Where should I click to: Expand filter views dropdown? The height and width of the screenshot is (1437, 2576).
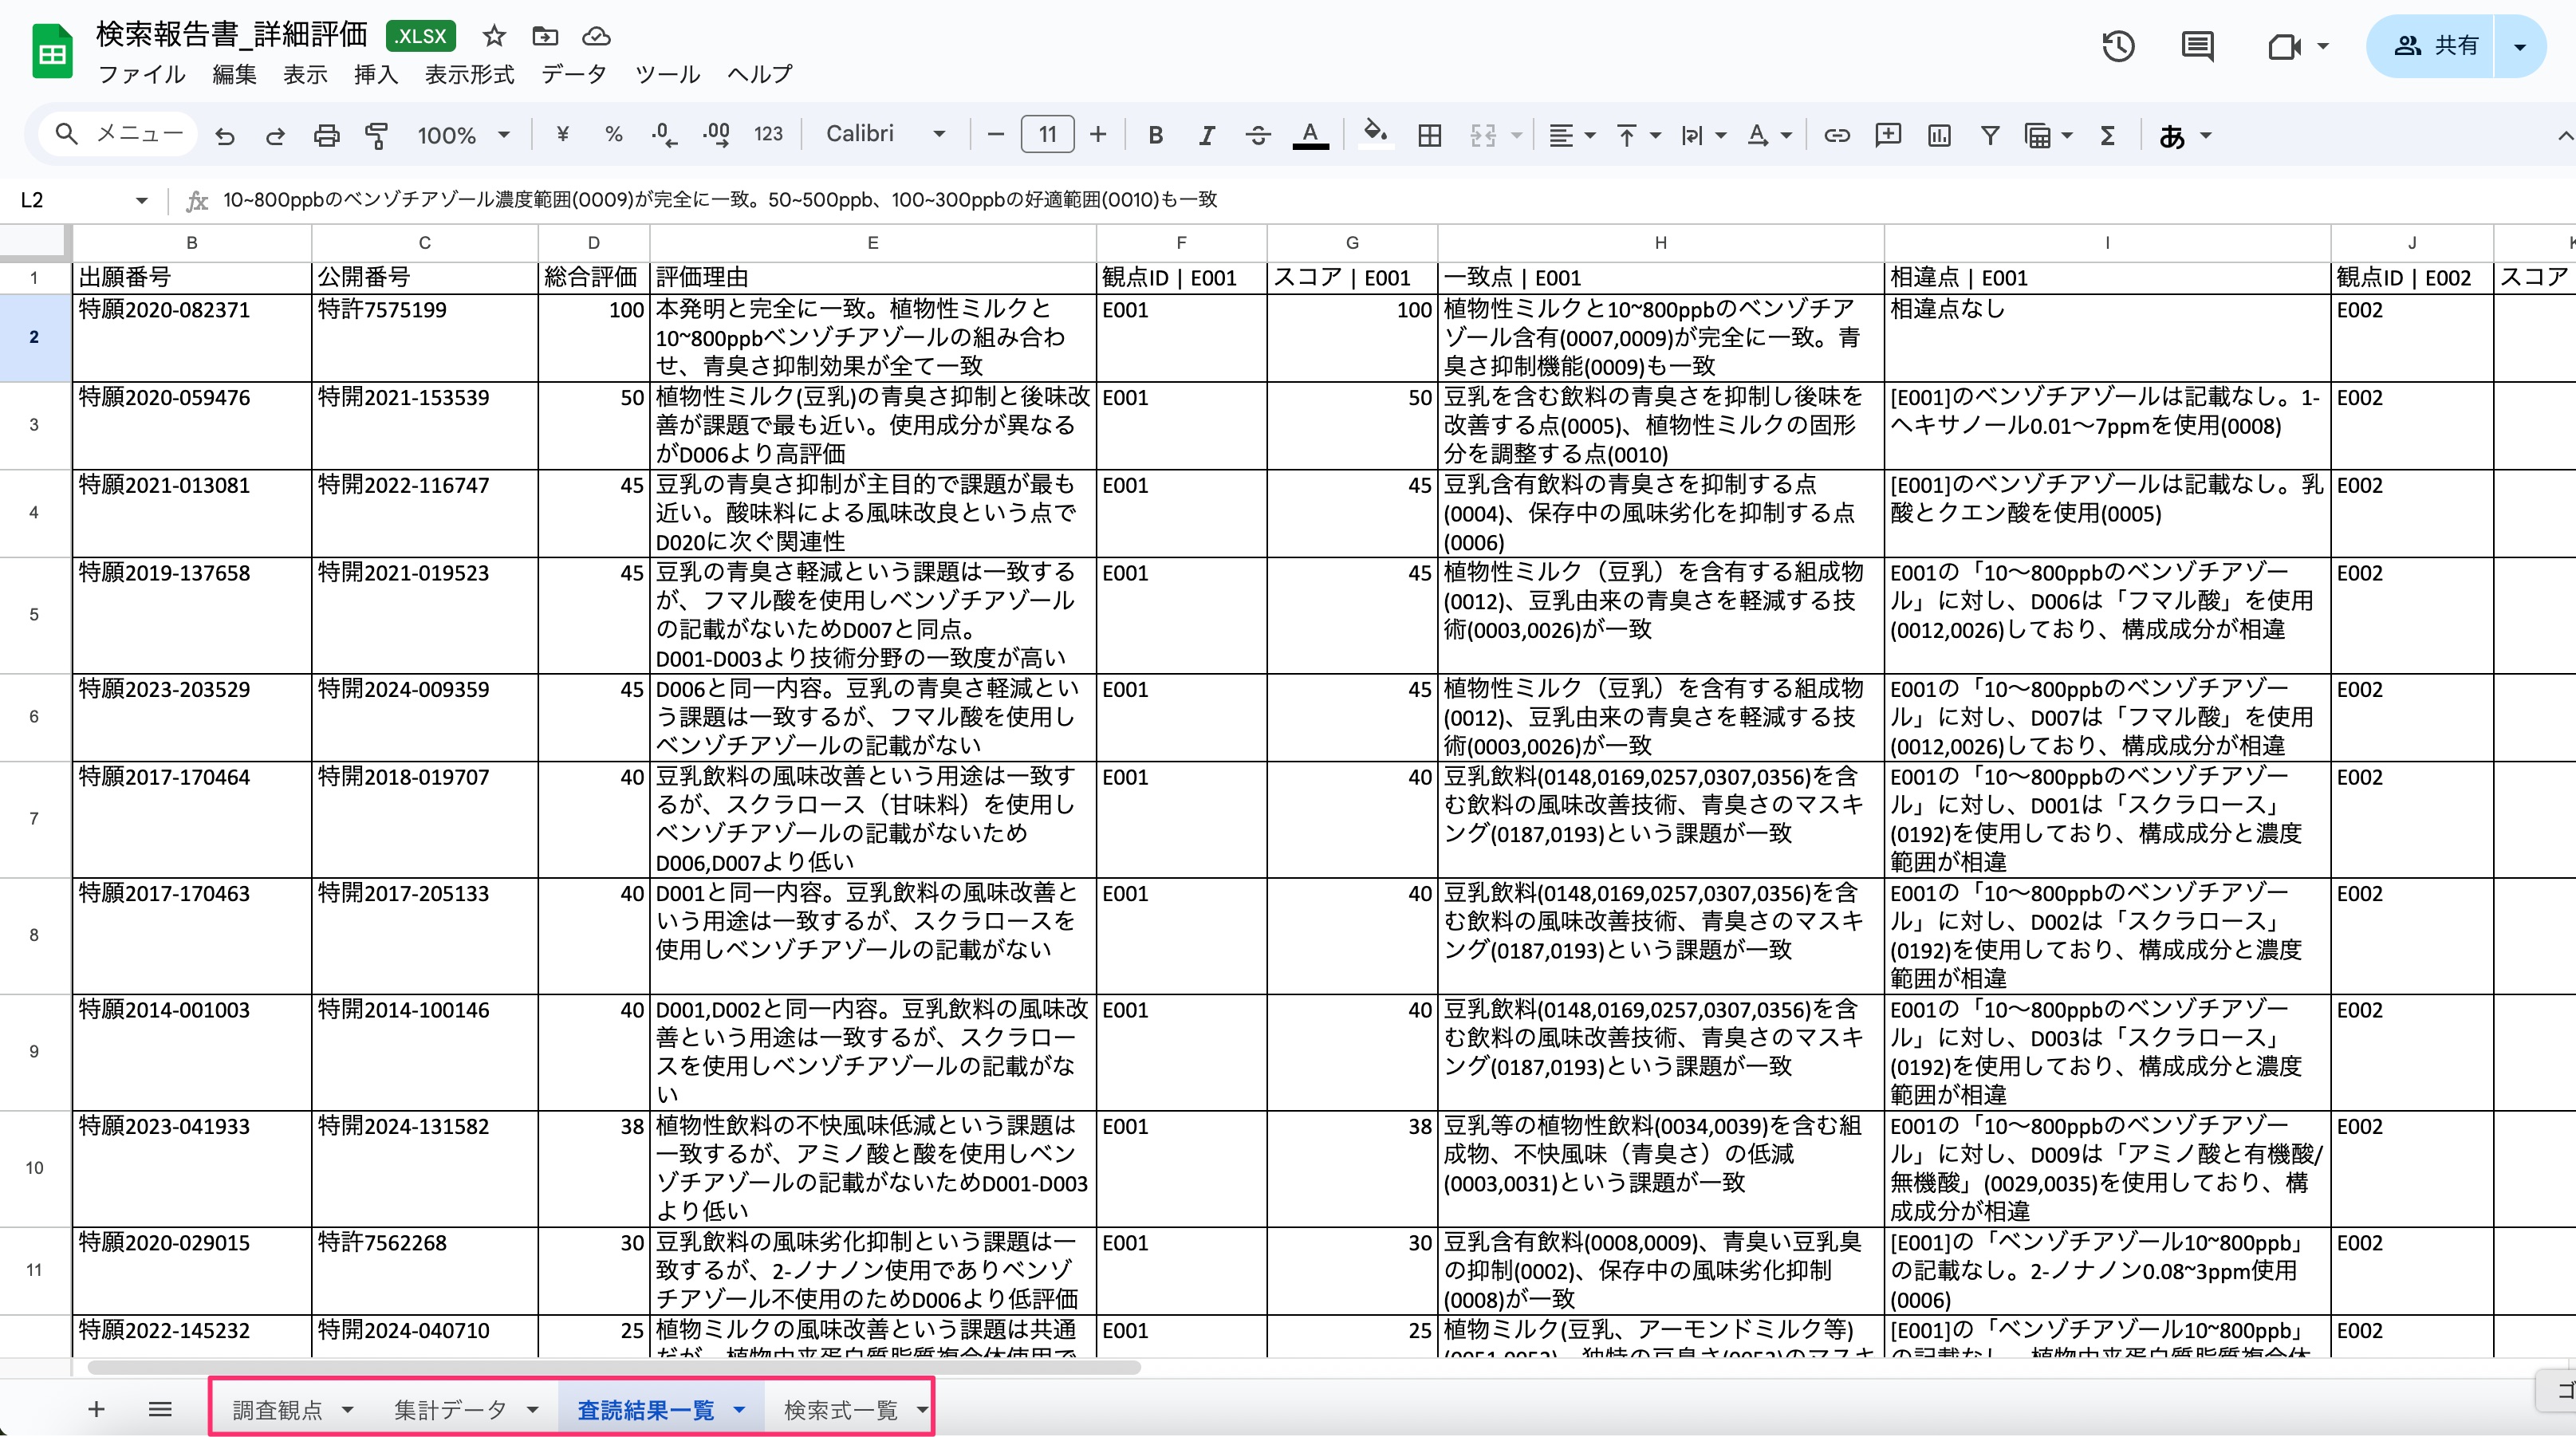click(2067, 135)
